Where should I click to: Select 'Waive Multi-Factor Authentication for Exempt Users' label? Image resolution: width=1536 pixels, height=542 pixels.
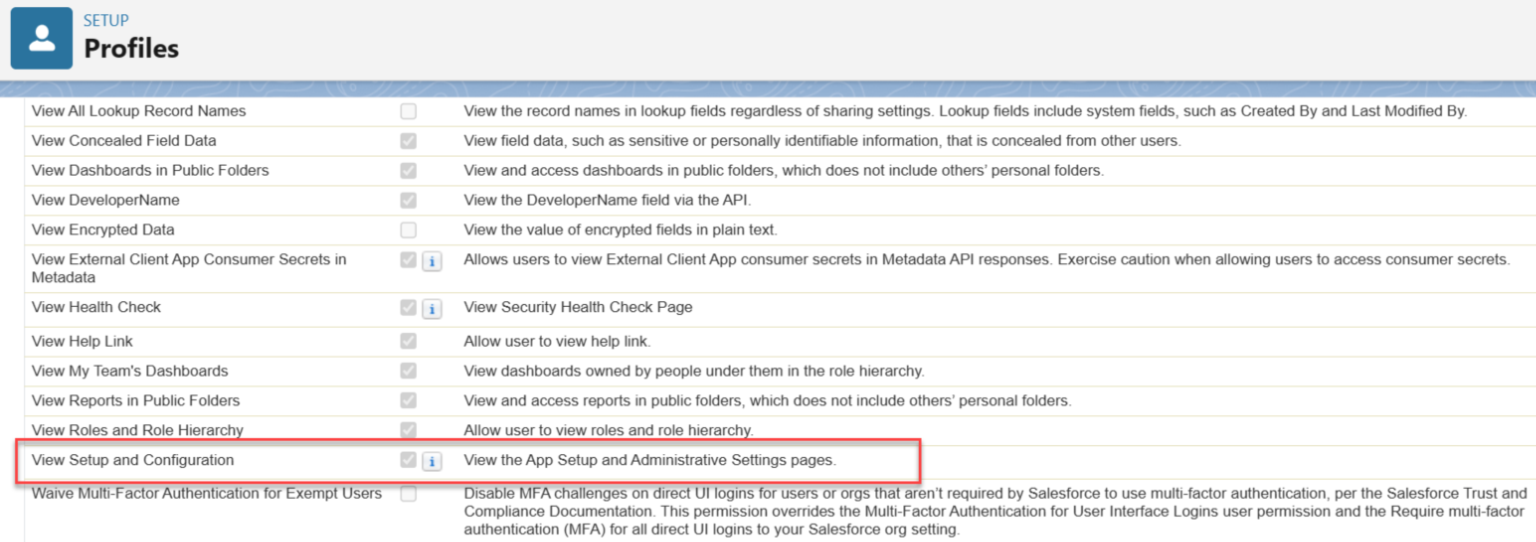207,494
